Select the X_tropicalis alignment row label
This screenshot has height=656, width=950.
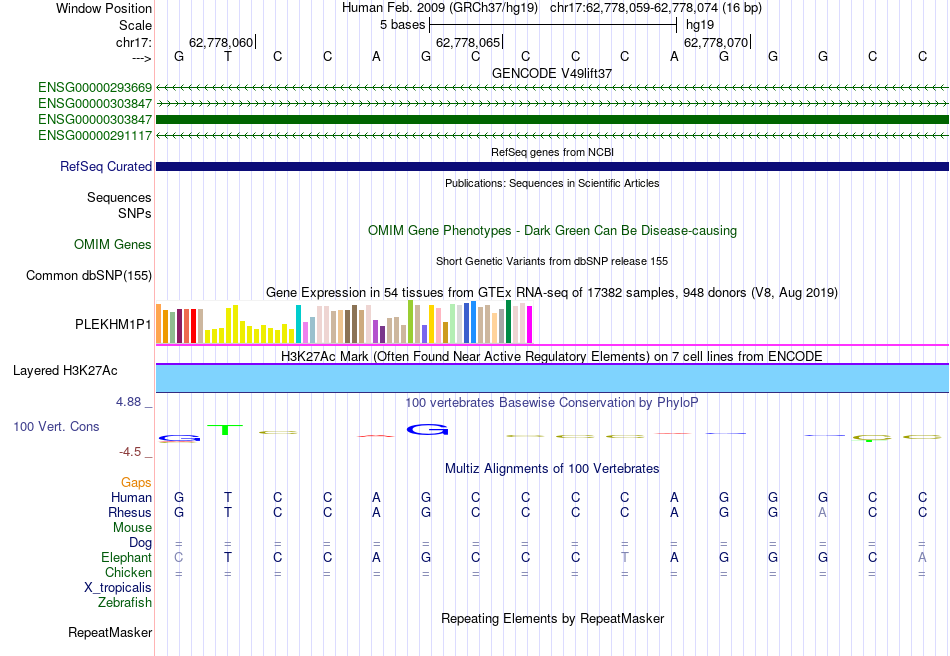pyautogui.click(x=118, y=588)
